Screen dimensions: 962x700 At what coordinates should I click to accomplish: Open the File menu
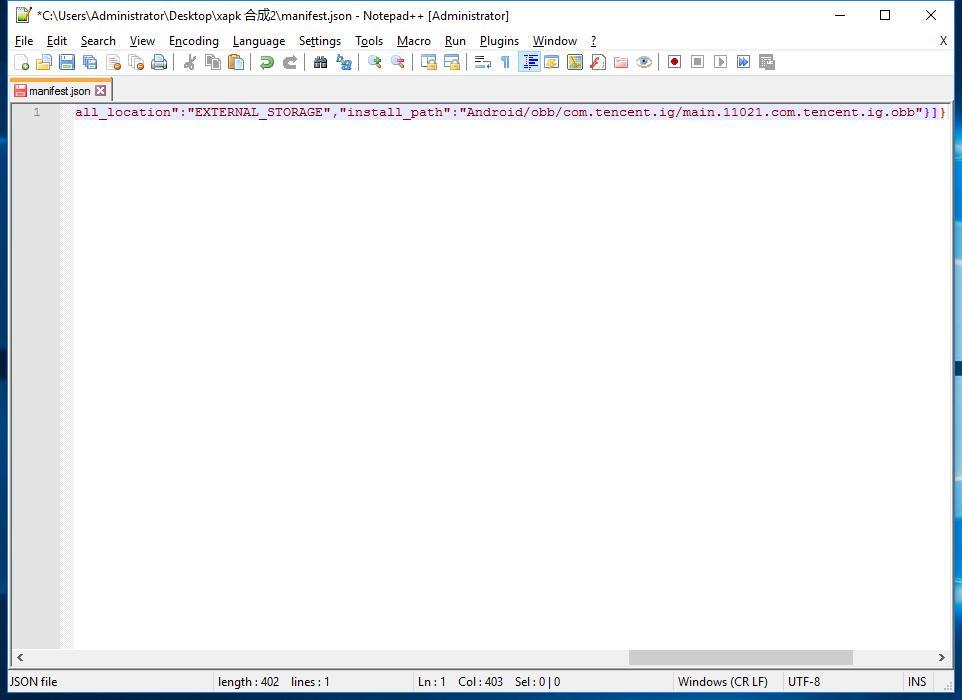point(24,40)
